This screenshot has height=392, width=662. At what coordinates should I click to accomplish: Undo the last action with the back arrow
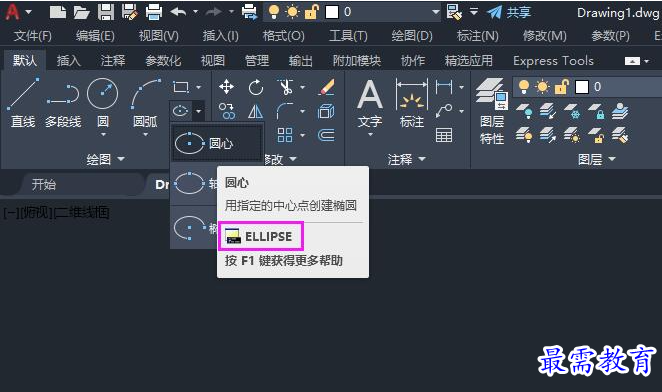178,12
